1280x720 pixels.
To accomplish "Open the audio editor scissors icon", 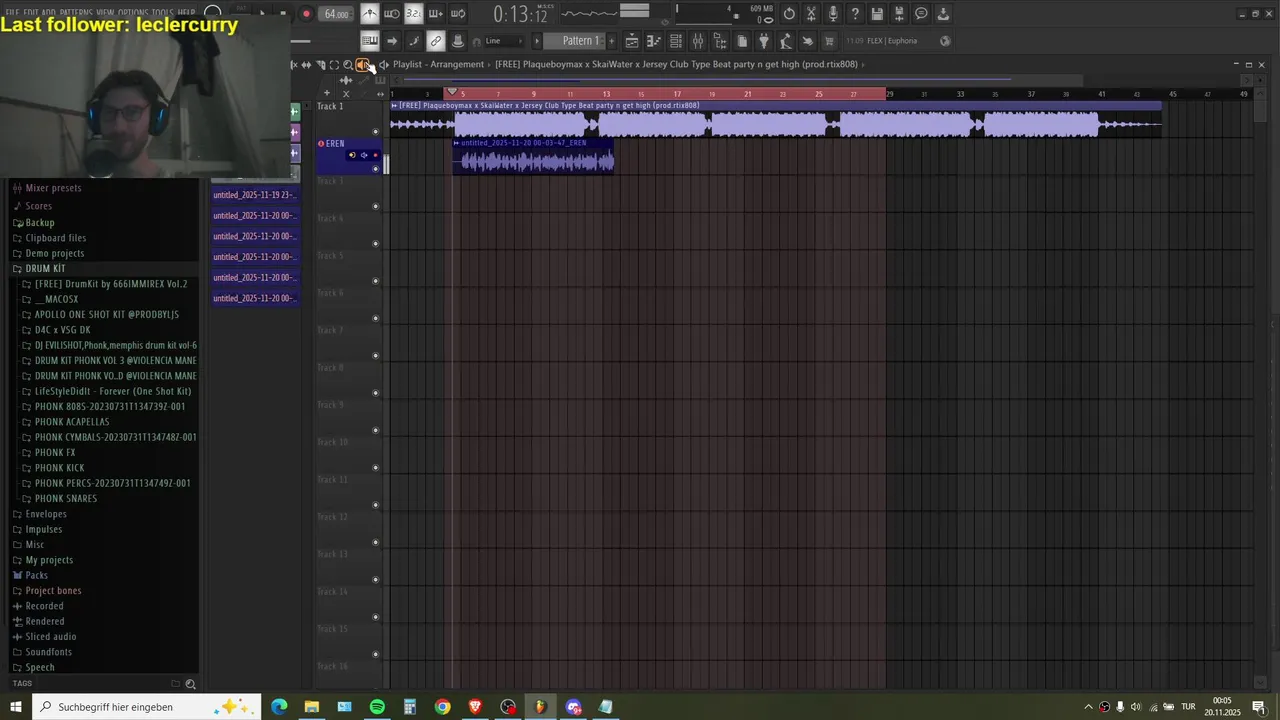I will (x=811, y=14).
